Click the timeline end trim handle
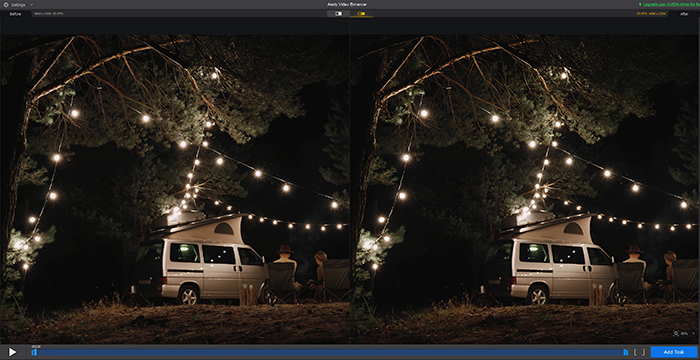700x360 pixels. coord(625,352)
